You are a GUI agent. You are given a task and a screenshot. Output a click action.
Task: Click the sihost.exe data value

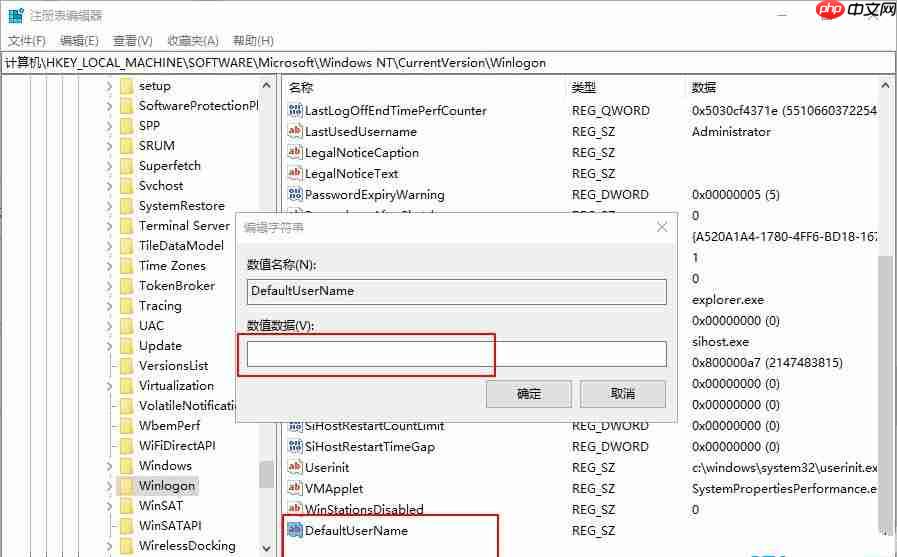pyautogui.click(x=720, y=342)
